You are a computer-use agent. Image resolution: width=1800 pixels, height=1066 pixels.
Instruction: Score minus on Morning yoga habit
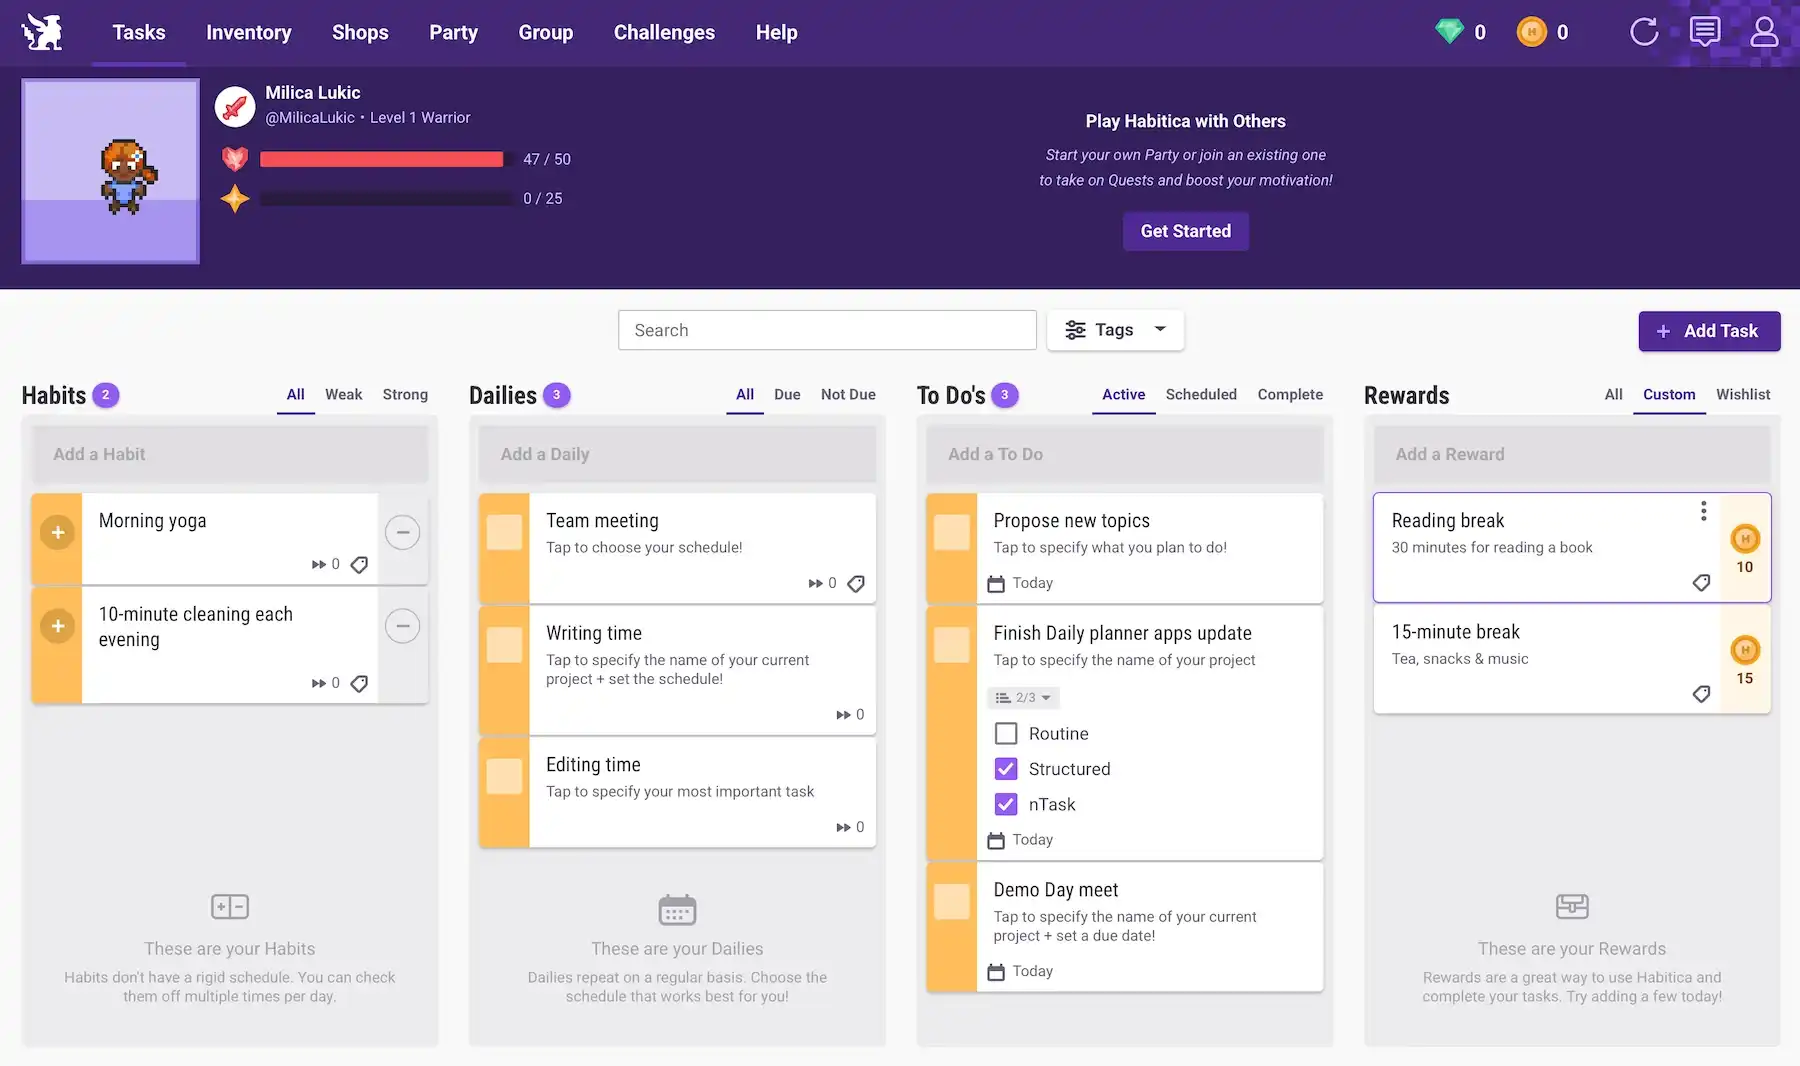point(402,532)
